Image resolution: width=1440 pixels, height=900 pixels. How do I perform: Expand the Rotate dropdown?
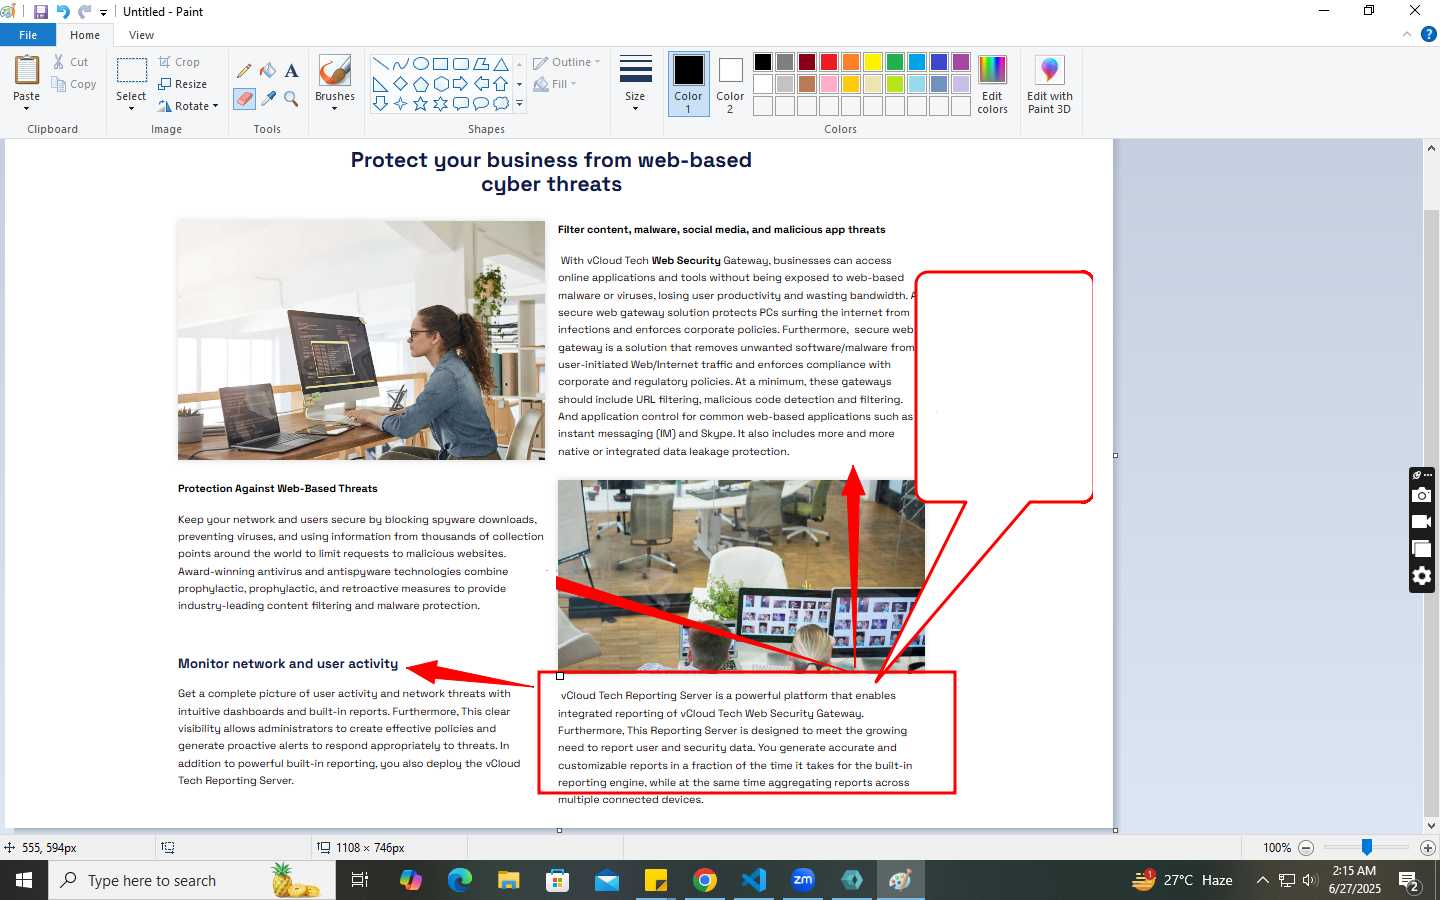coord(215,106)
